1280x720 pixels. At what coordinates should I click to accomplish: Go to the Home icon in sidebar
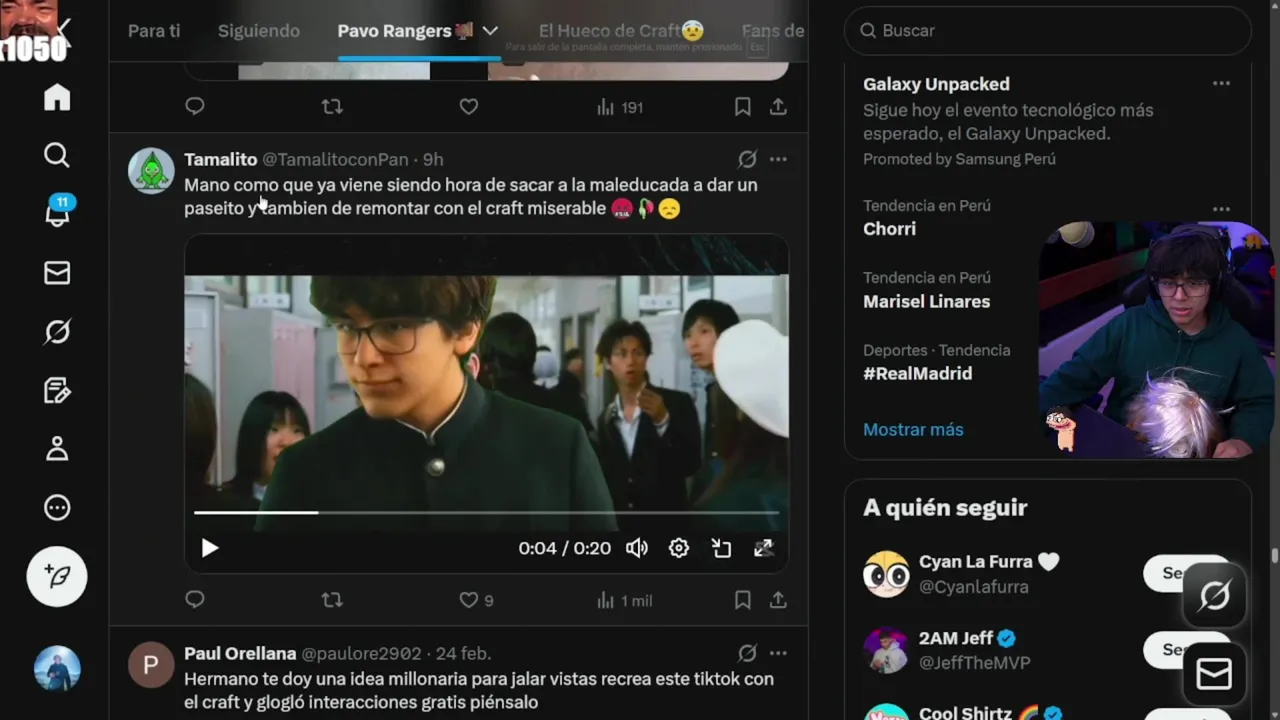coord(57,97)
